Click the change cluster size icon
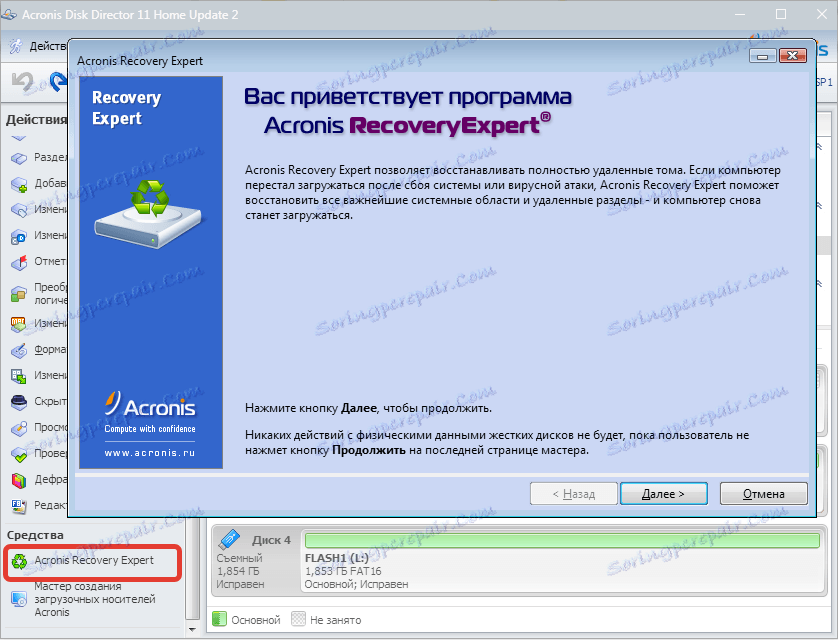The width and height of the screenshot is (838, 640). coord(19,376)
